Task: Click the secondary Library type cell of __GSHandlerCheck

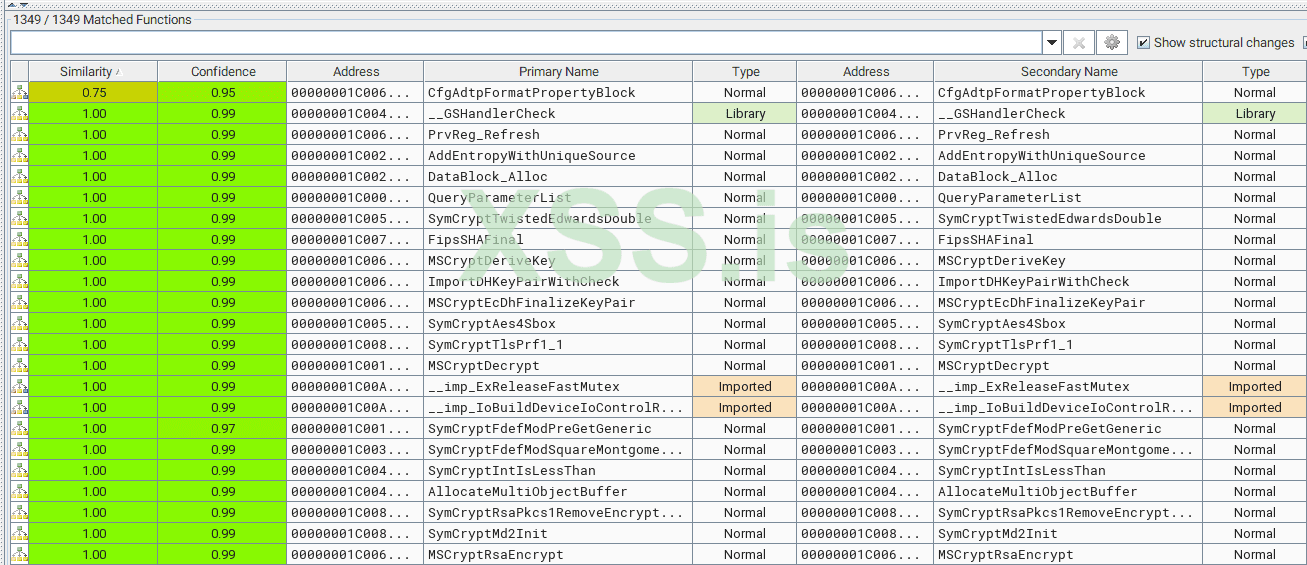Action: click(x=1254, y=114)
